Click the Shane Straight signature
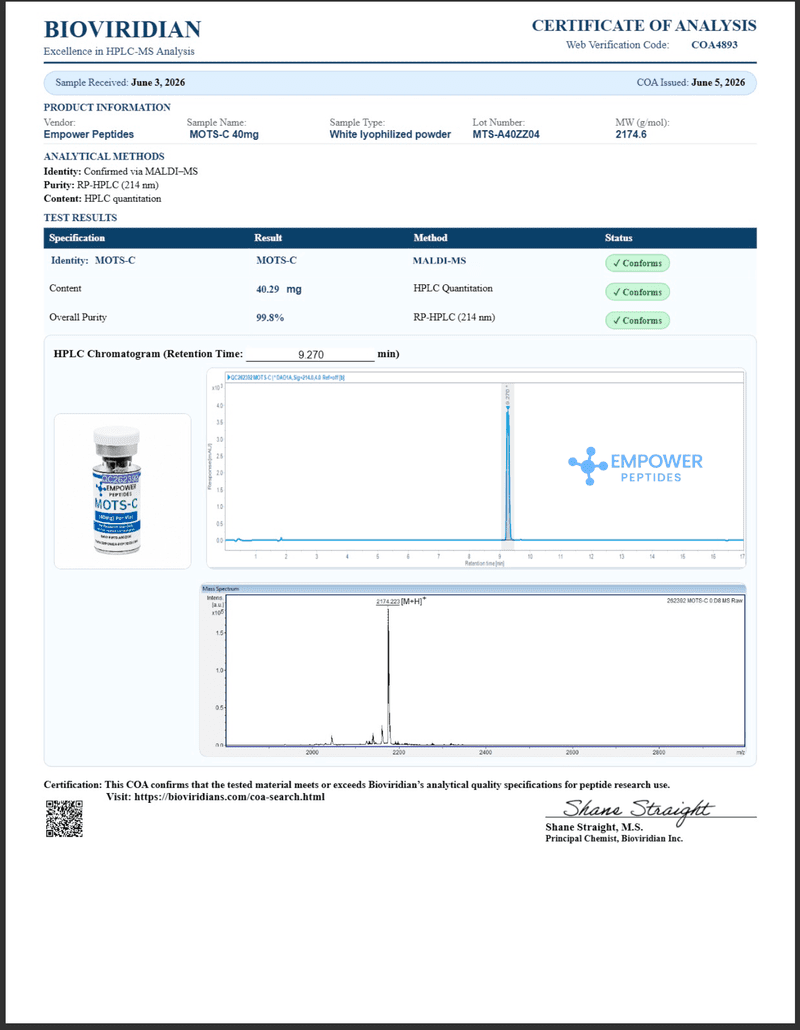This screenshot has height=1030, width=800. (637, 809)
